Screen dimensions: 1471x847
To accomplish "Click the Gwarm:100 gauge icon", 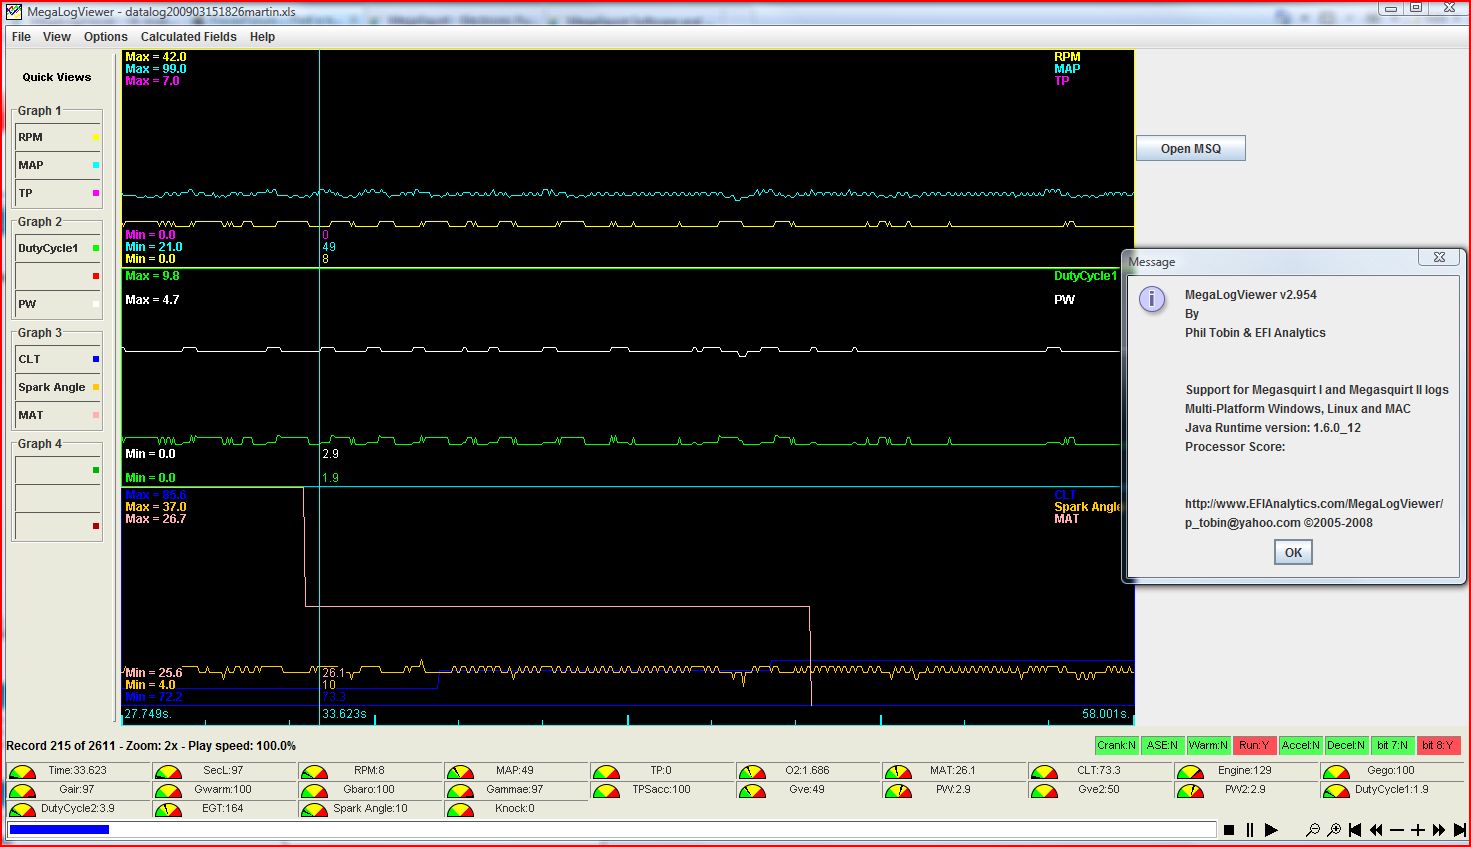I will pyautogui.click(x=168, y=790).
